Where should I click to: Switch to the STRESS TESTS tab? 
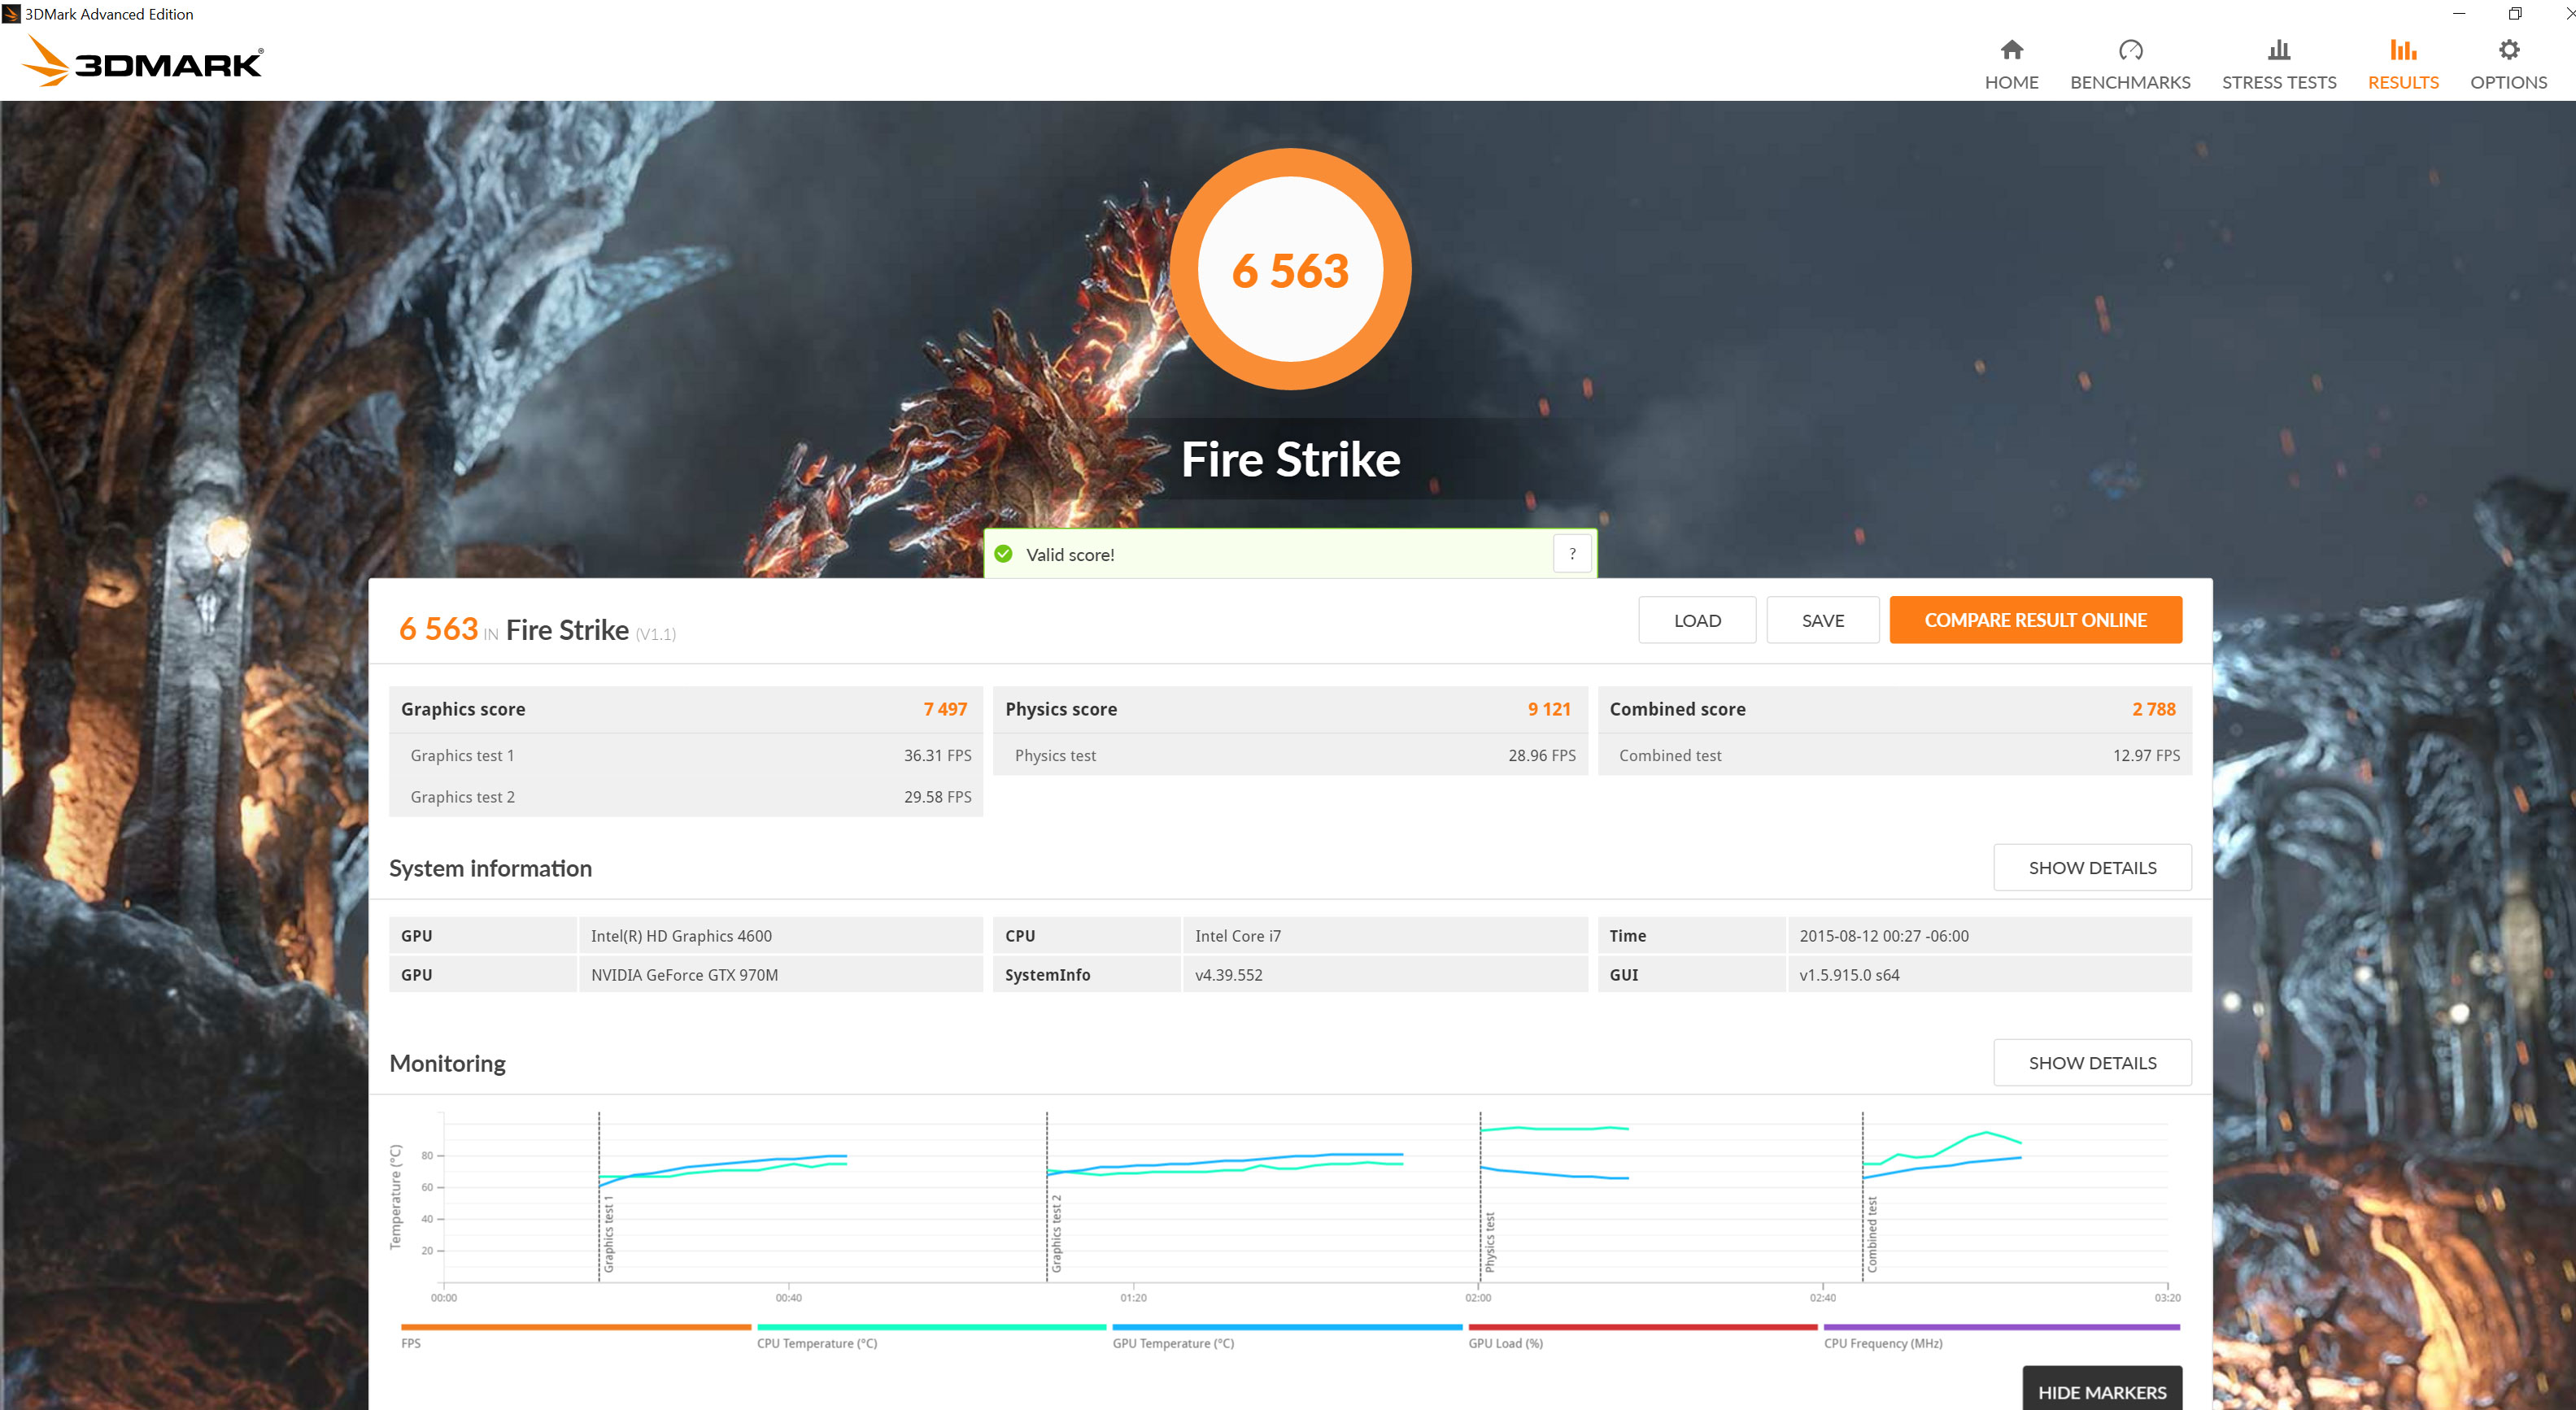(2278, 65)
